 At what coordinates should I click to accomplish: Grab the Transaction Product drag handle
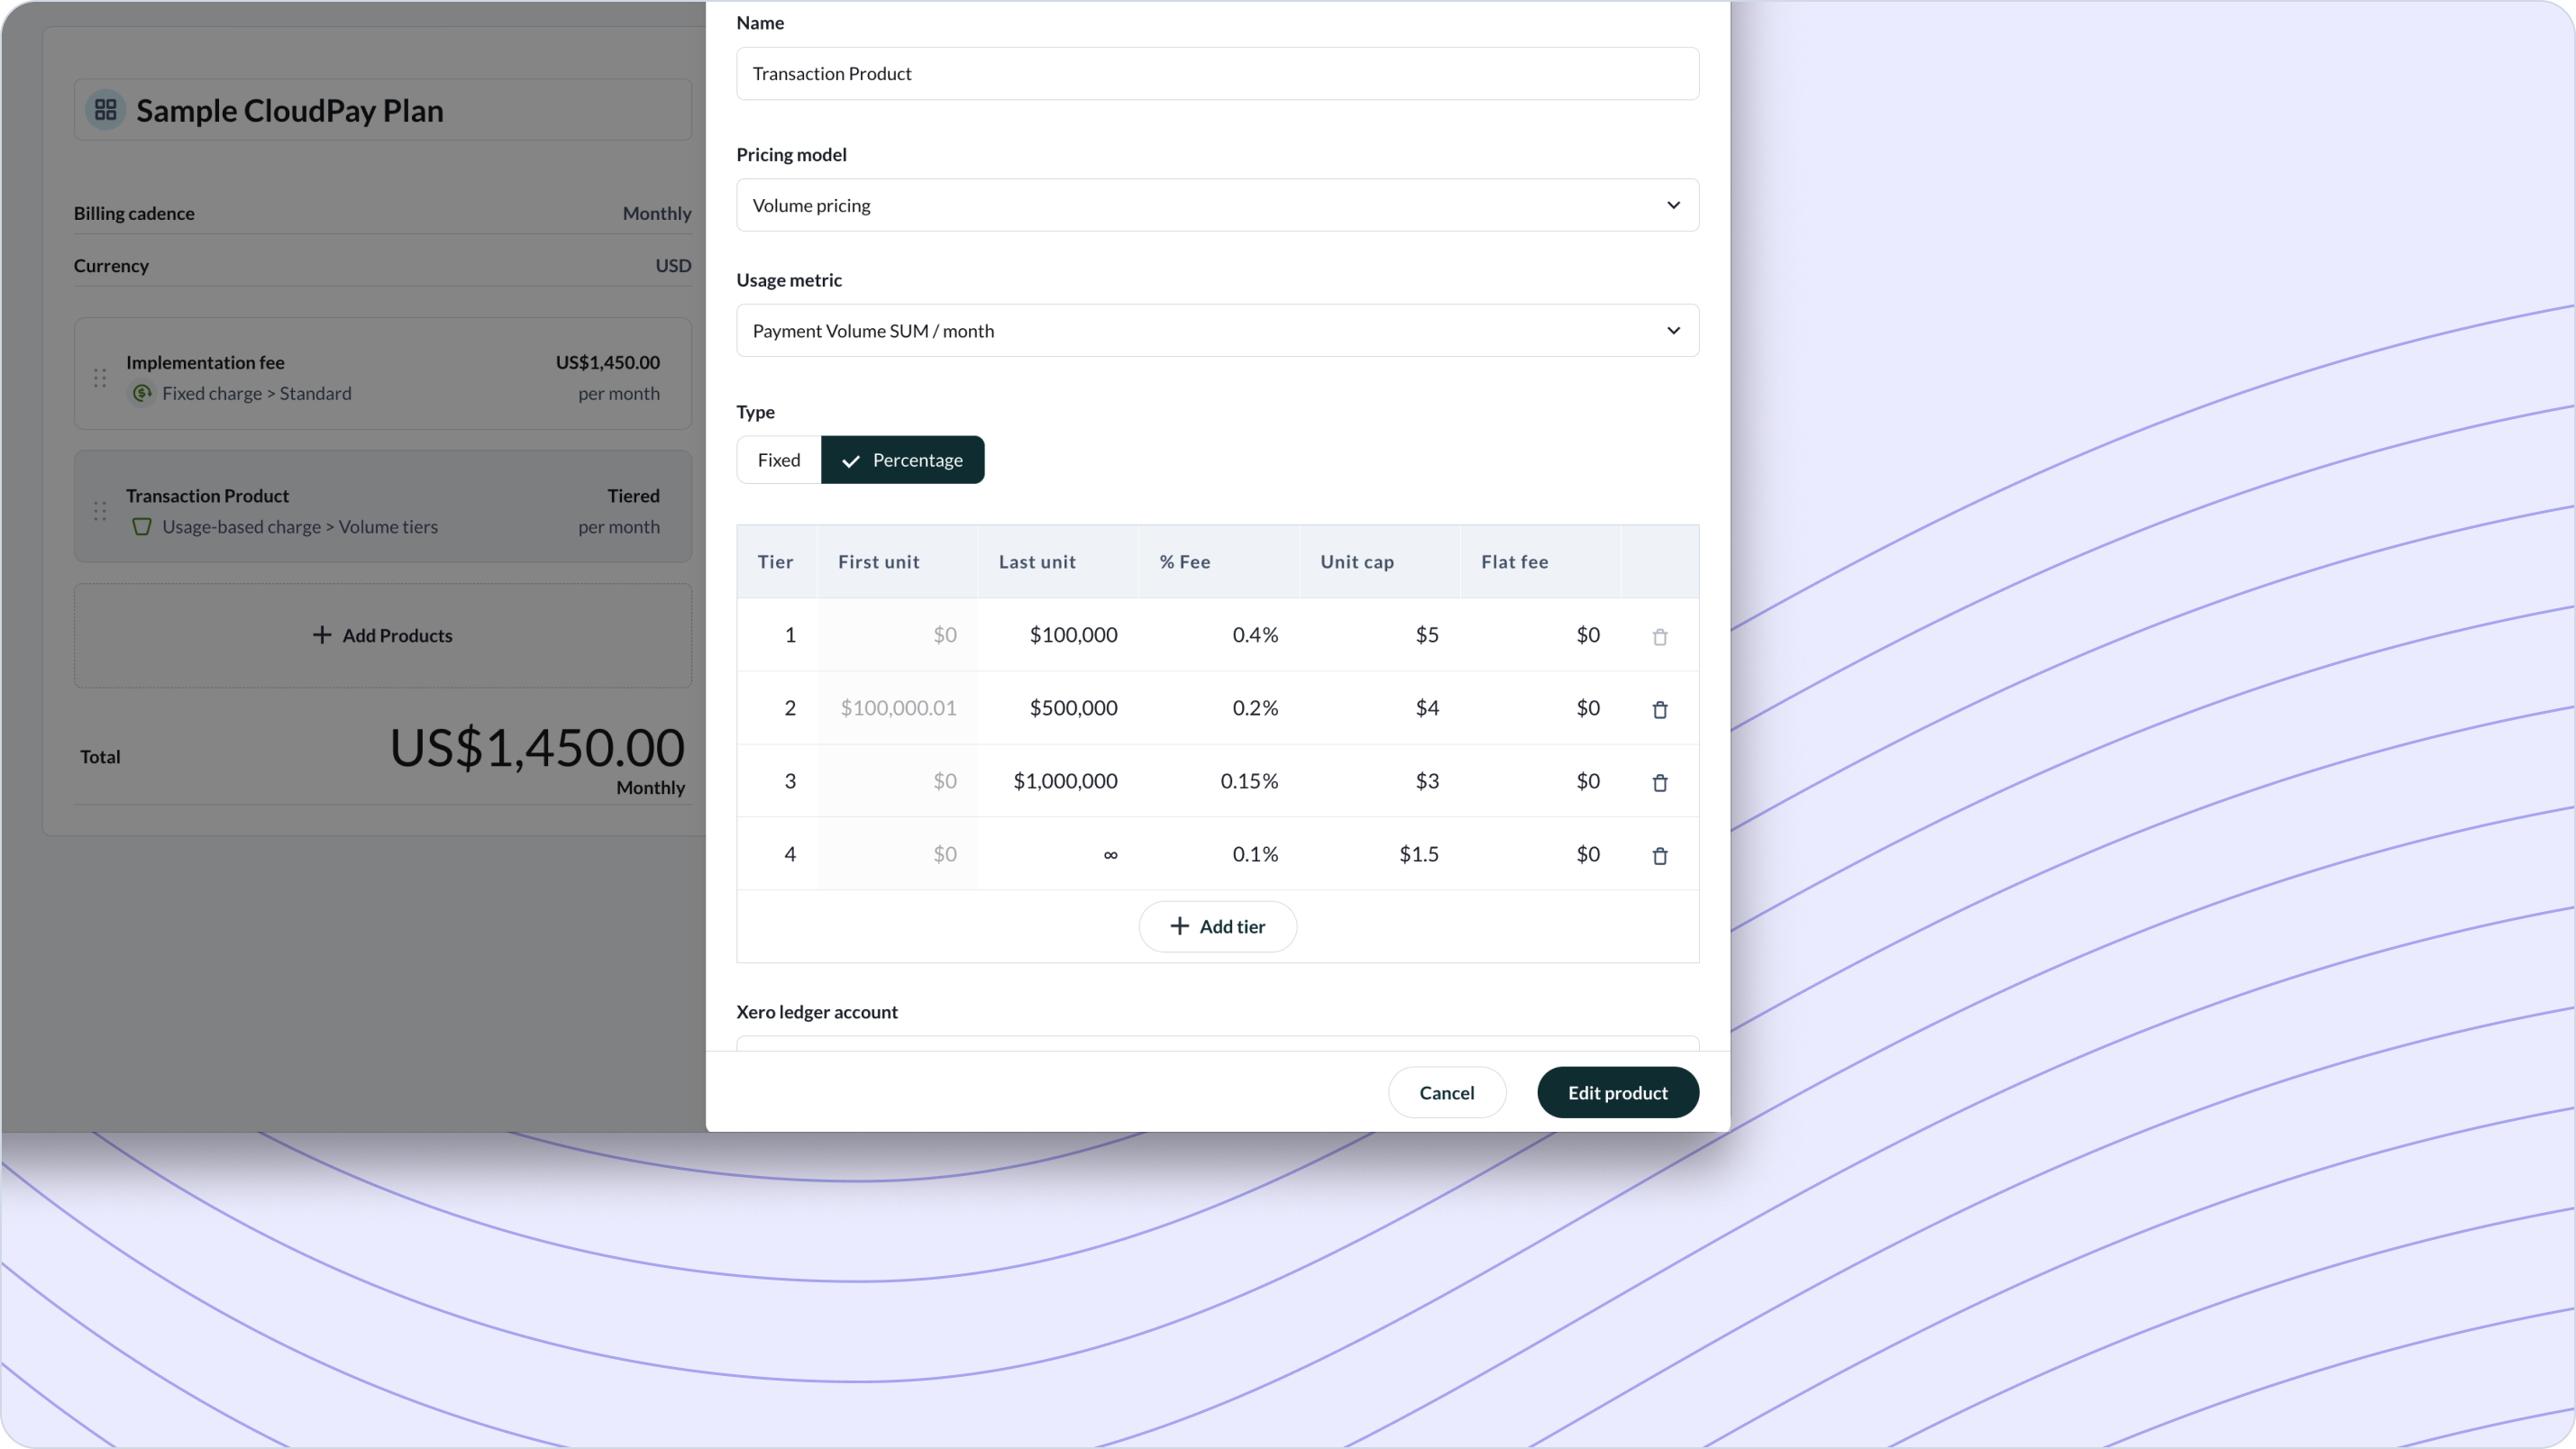(x=100, y=511)
